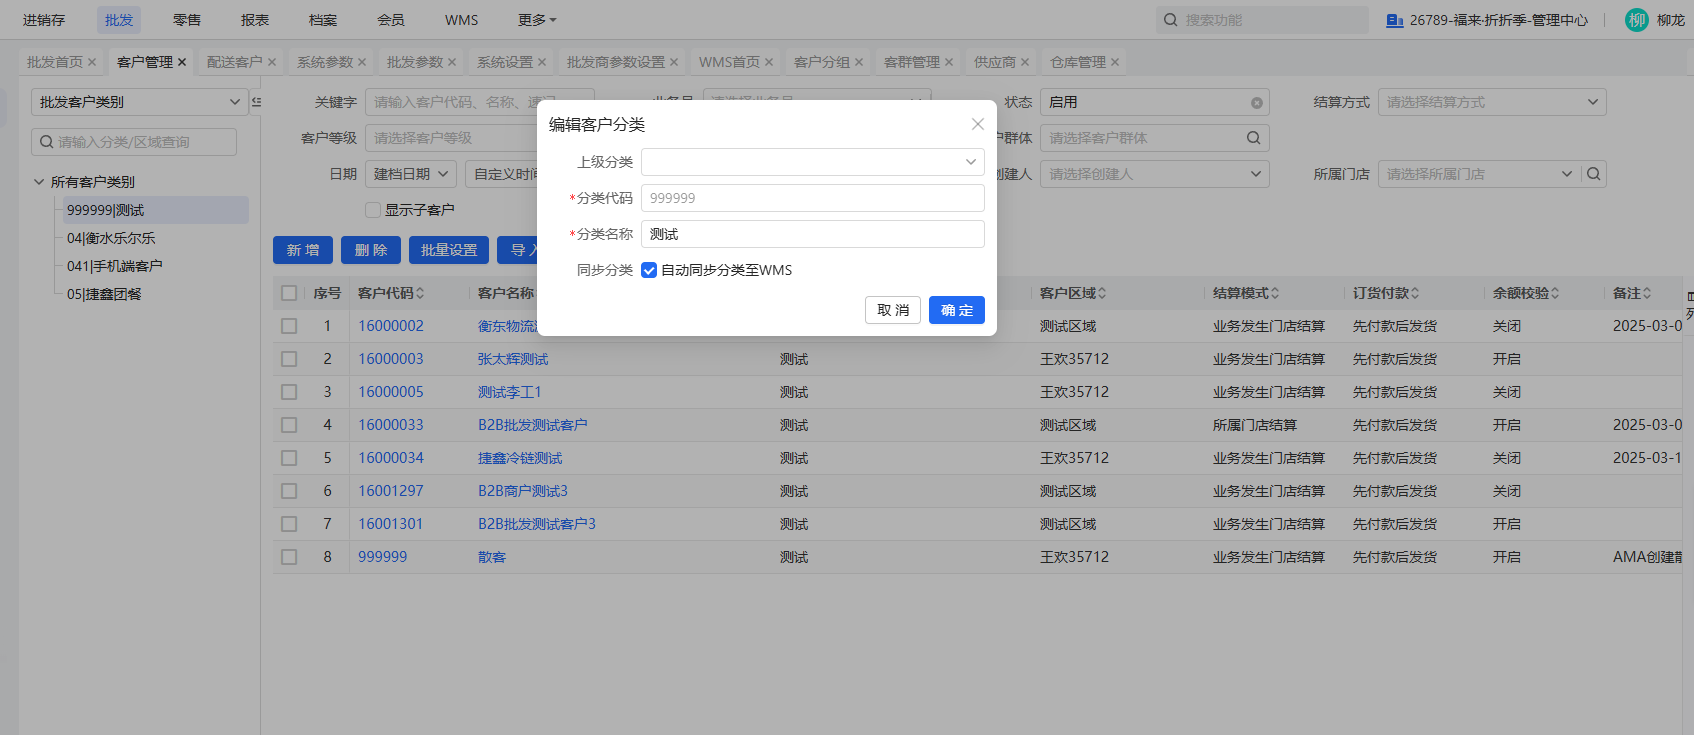1694x735 pixels.
Task: Close the 仓库管理 tab via its X
Action: (1115, 62)
